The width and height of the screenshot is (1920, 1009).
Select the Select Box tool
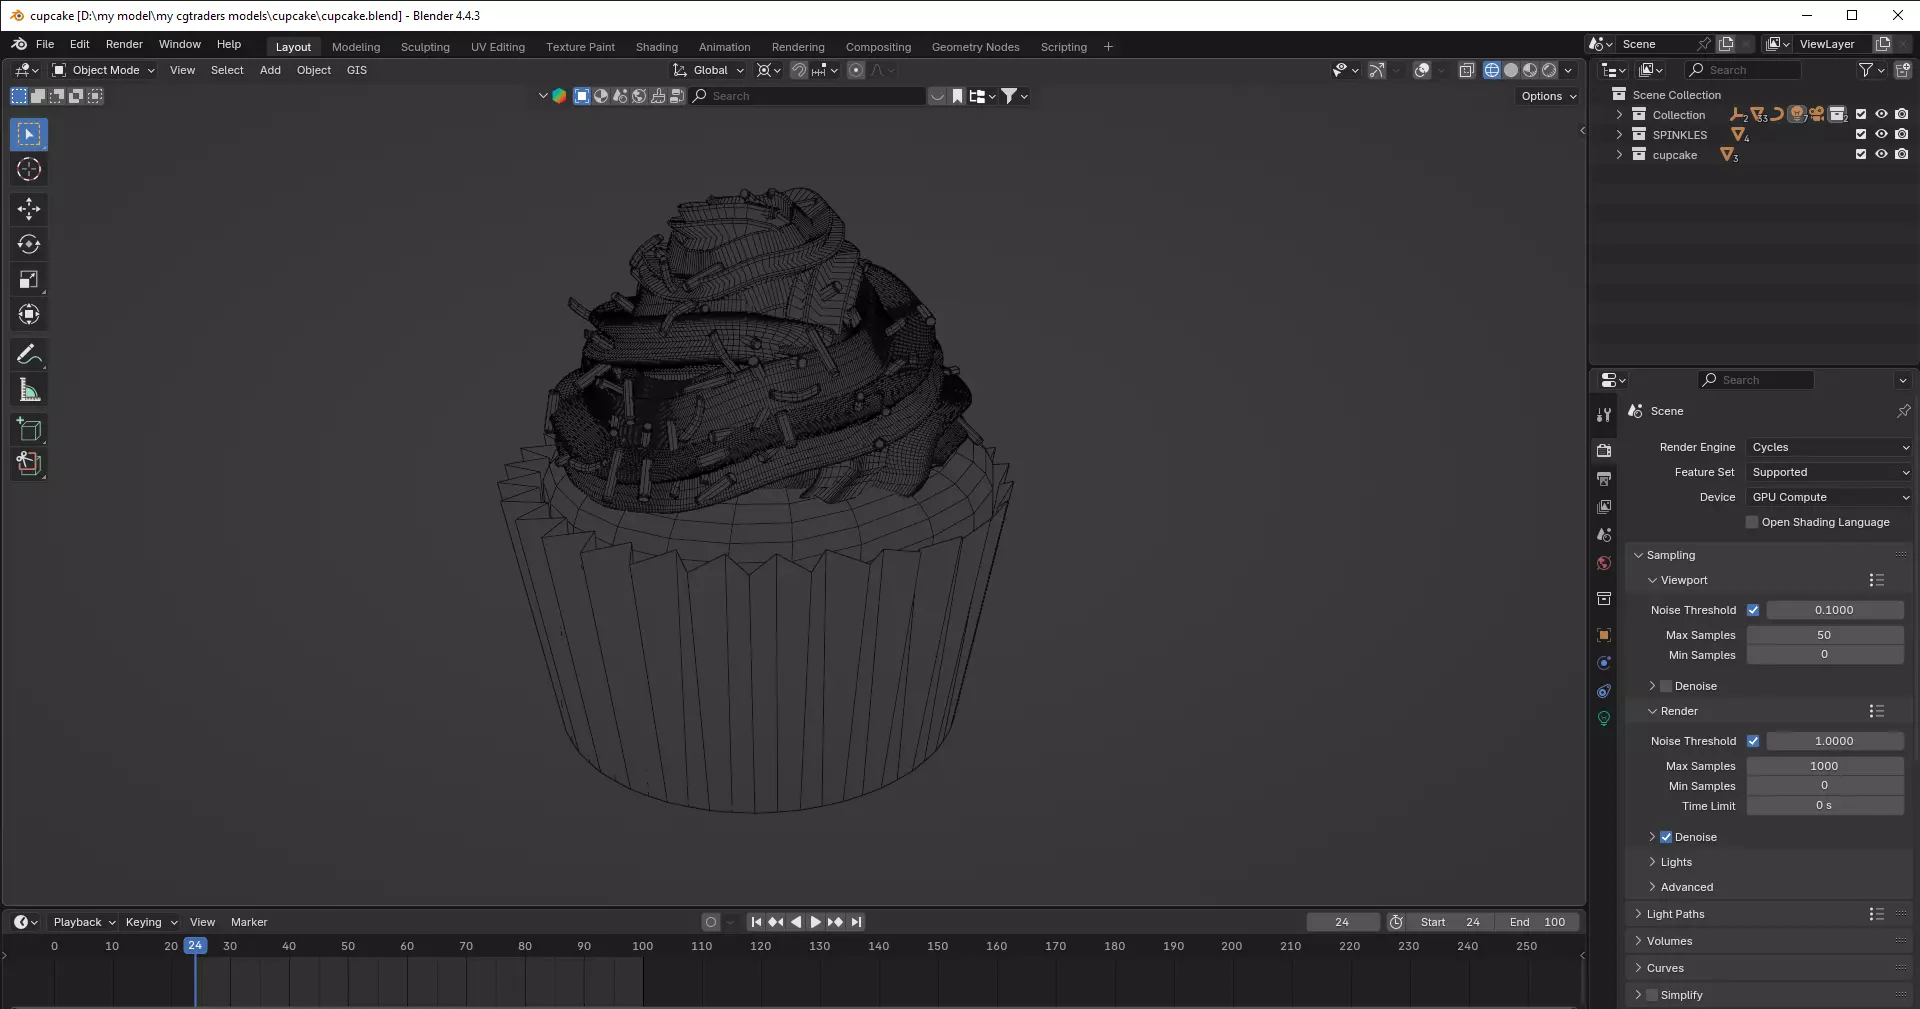29,134
